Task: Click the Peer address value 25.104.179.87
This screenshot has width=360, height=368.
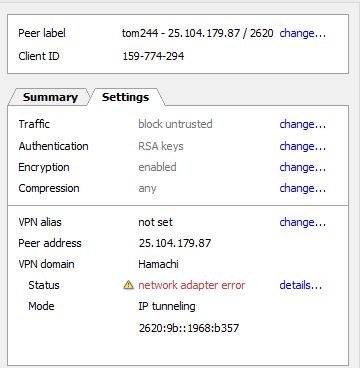Action: click(x=175, y=243)
